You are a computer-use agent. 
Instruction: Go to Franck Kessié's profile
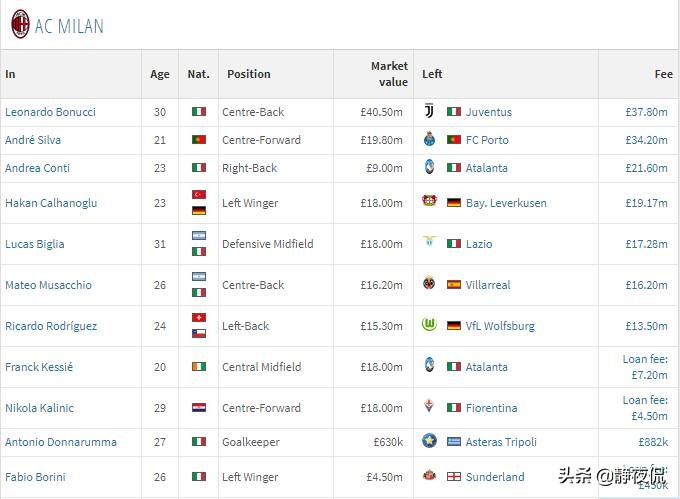[x=39, y=367]
